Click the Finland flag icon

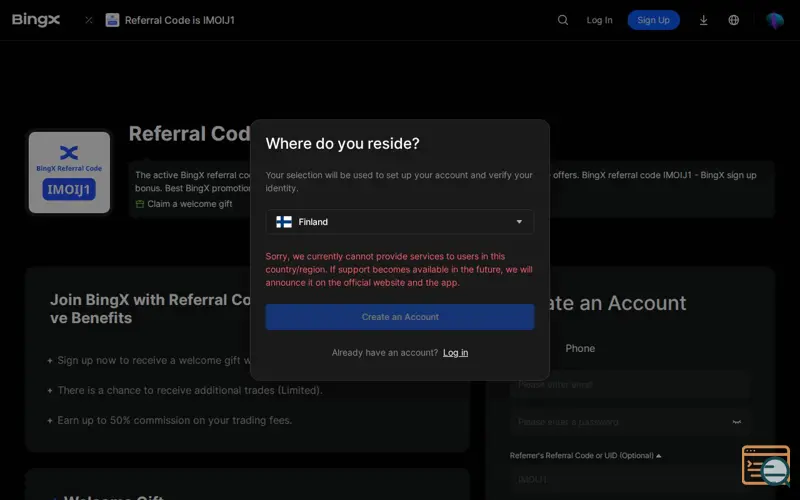coord(284,222)
